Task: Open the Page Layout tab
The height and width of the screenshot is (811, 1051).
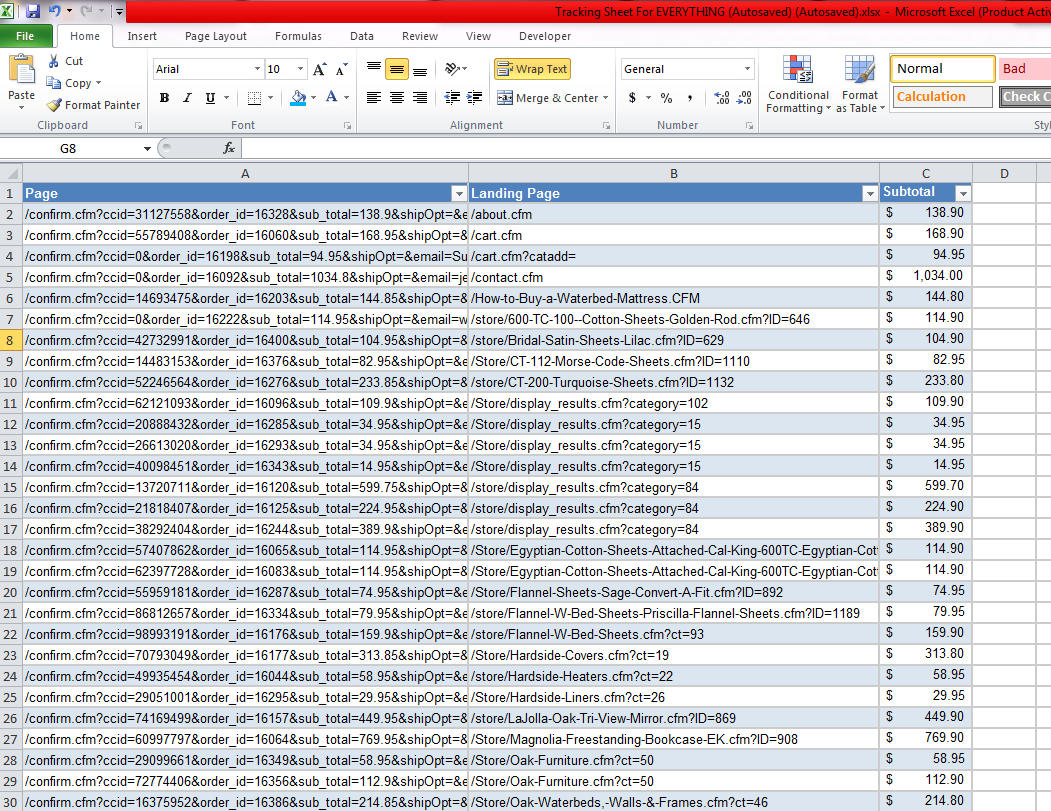Action: 215,36
